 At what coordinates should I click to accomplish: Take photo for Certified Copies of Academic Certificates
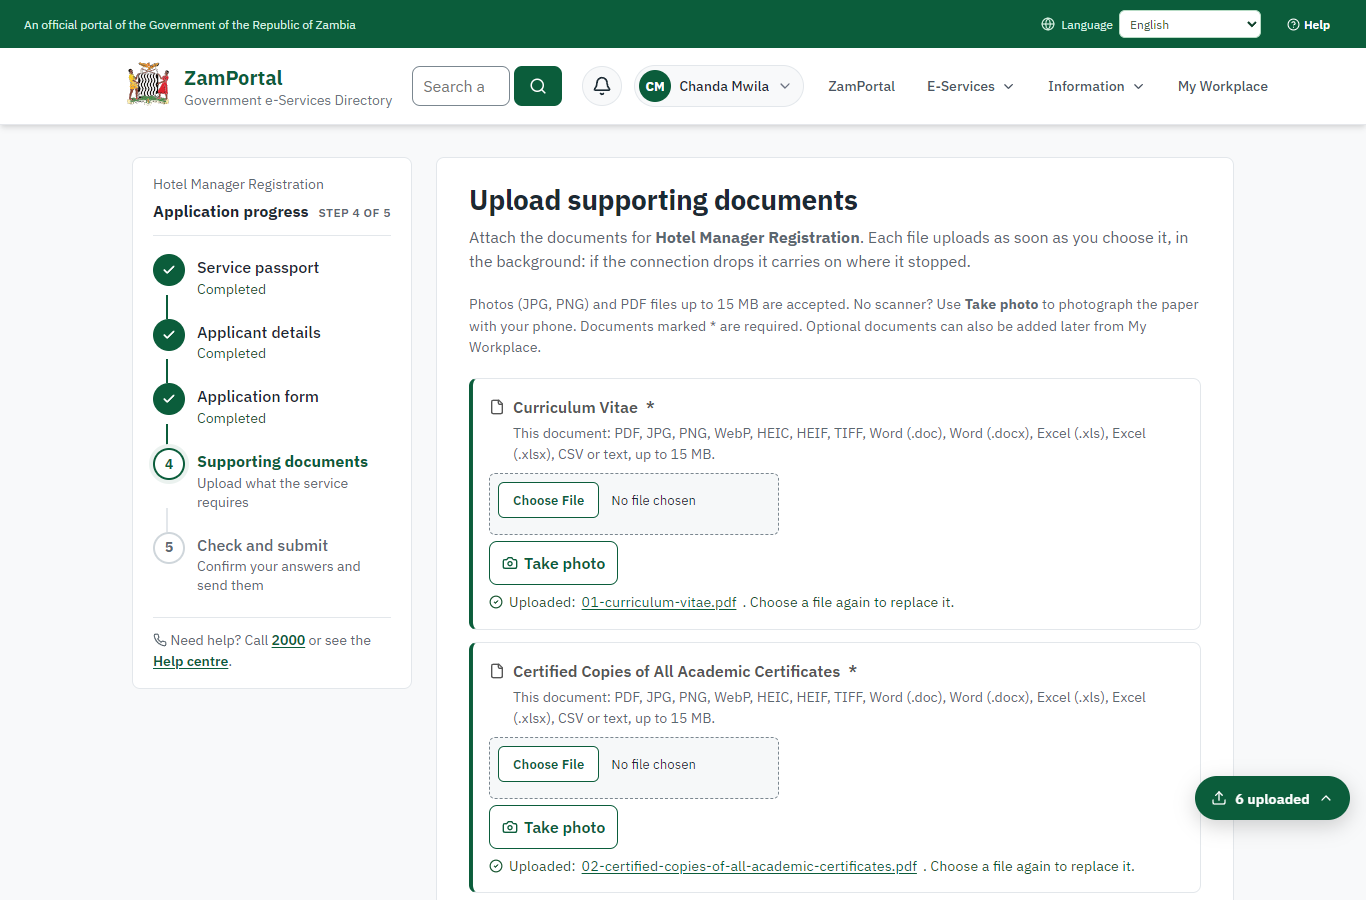pyautogui.click(x=553, y=827)
